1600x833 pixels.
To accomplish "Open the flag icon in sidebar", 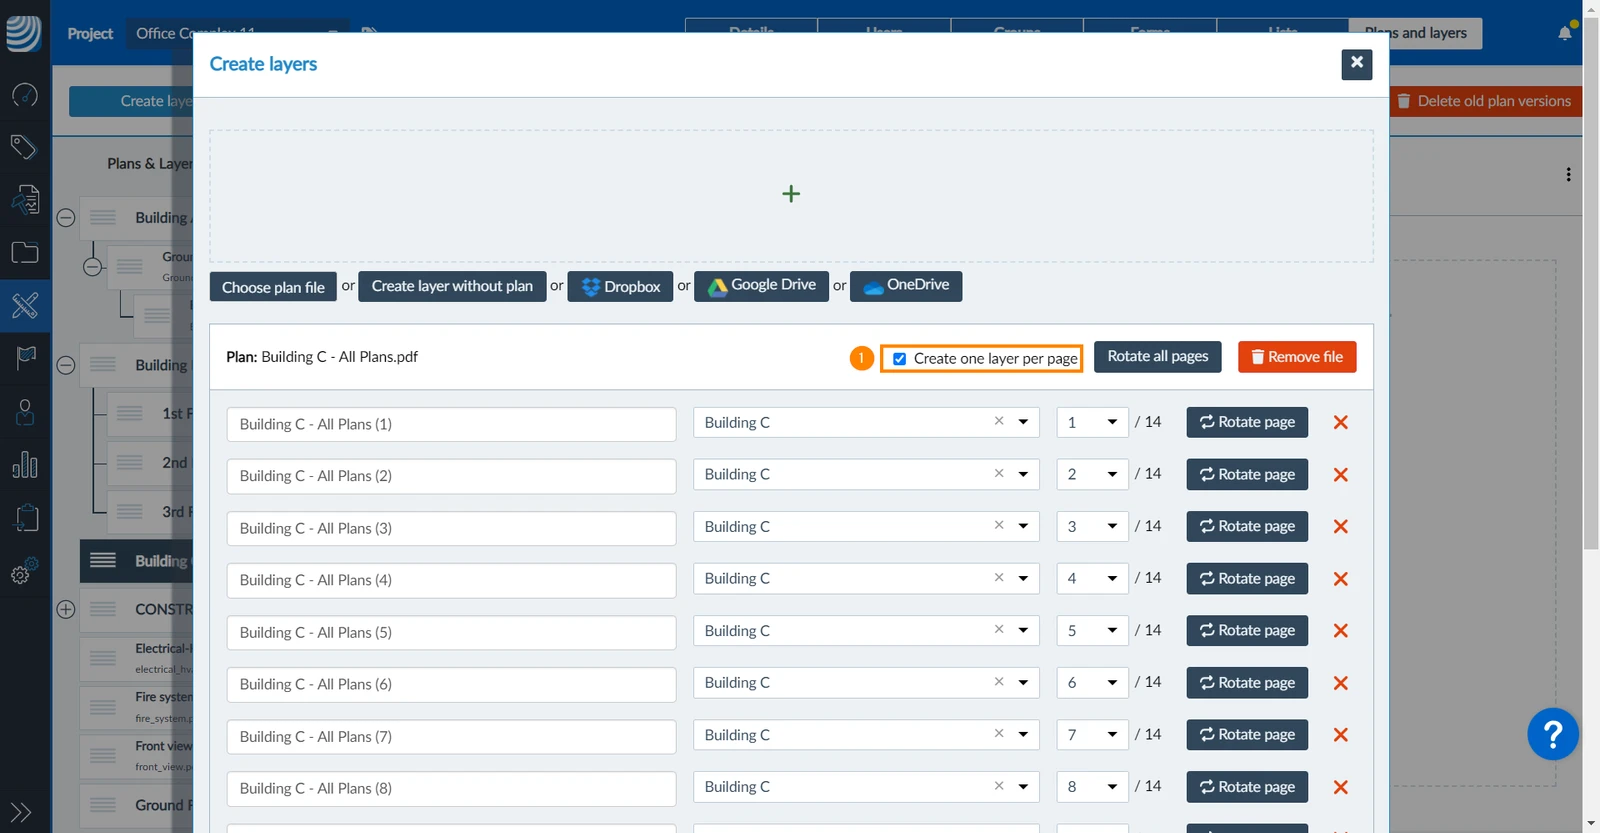I will 25,358.
